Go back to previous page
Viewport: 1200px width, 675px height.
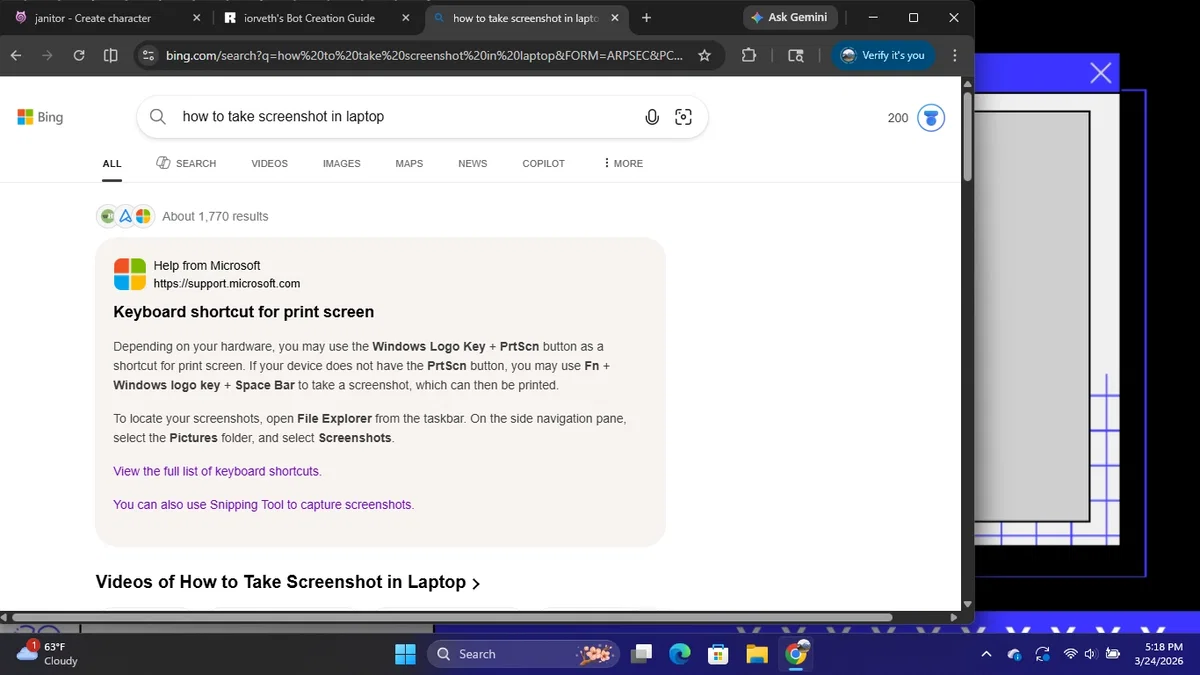[16, 56]
